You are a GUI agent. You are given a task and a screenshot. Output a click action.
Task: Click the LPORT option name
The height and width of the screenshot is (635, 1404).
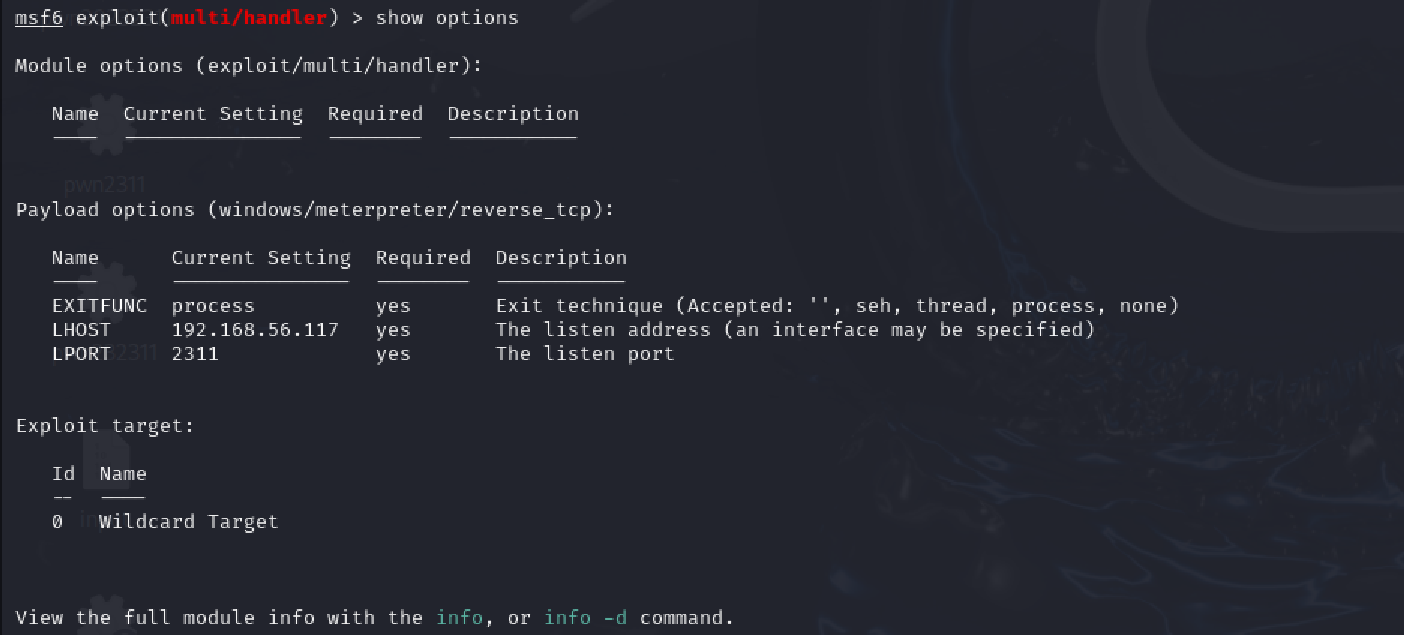[81, 354]
